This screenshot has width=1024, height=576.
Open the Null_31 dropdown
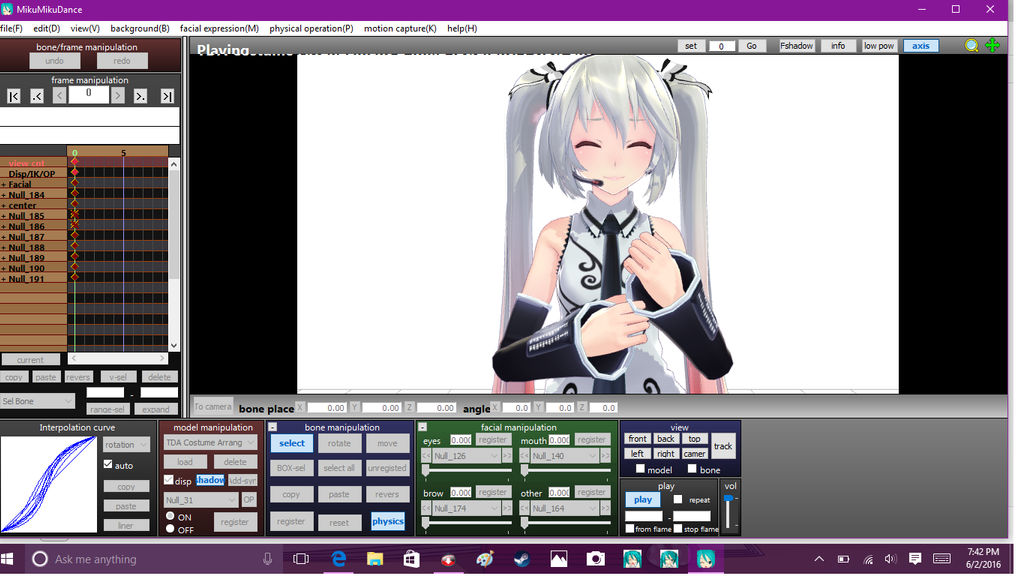coord(200,500)
